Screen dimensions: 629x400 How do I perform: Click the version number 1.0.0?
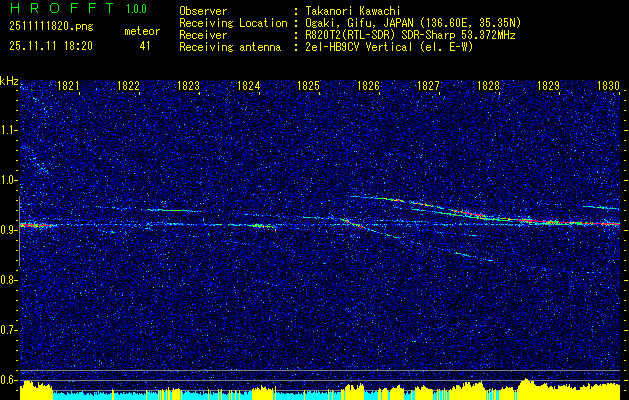[136, 9]
